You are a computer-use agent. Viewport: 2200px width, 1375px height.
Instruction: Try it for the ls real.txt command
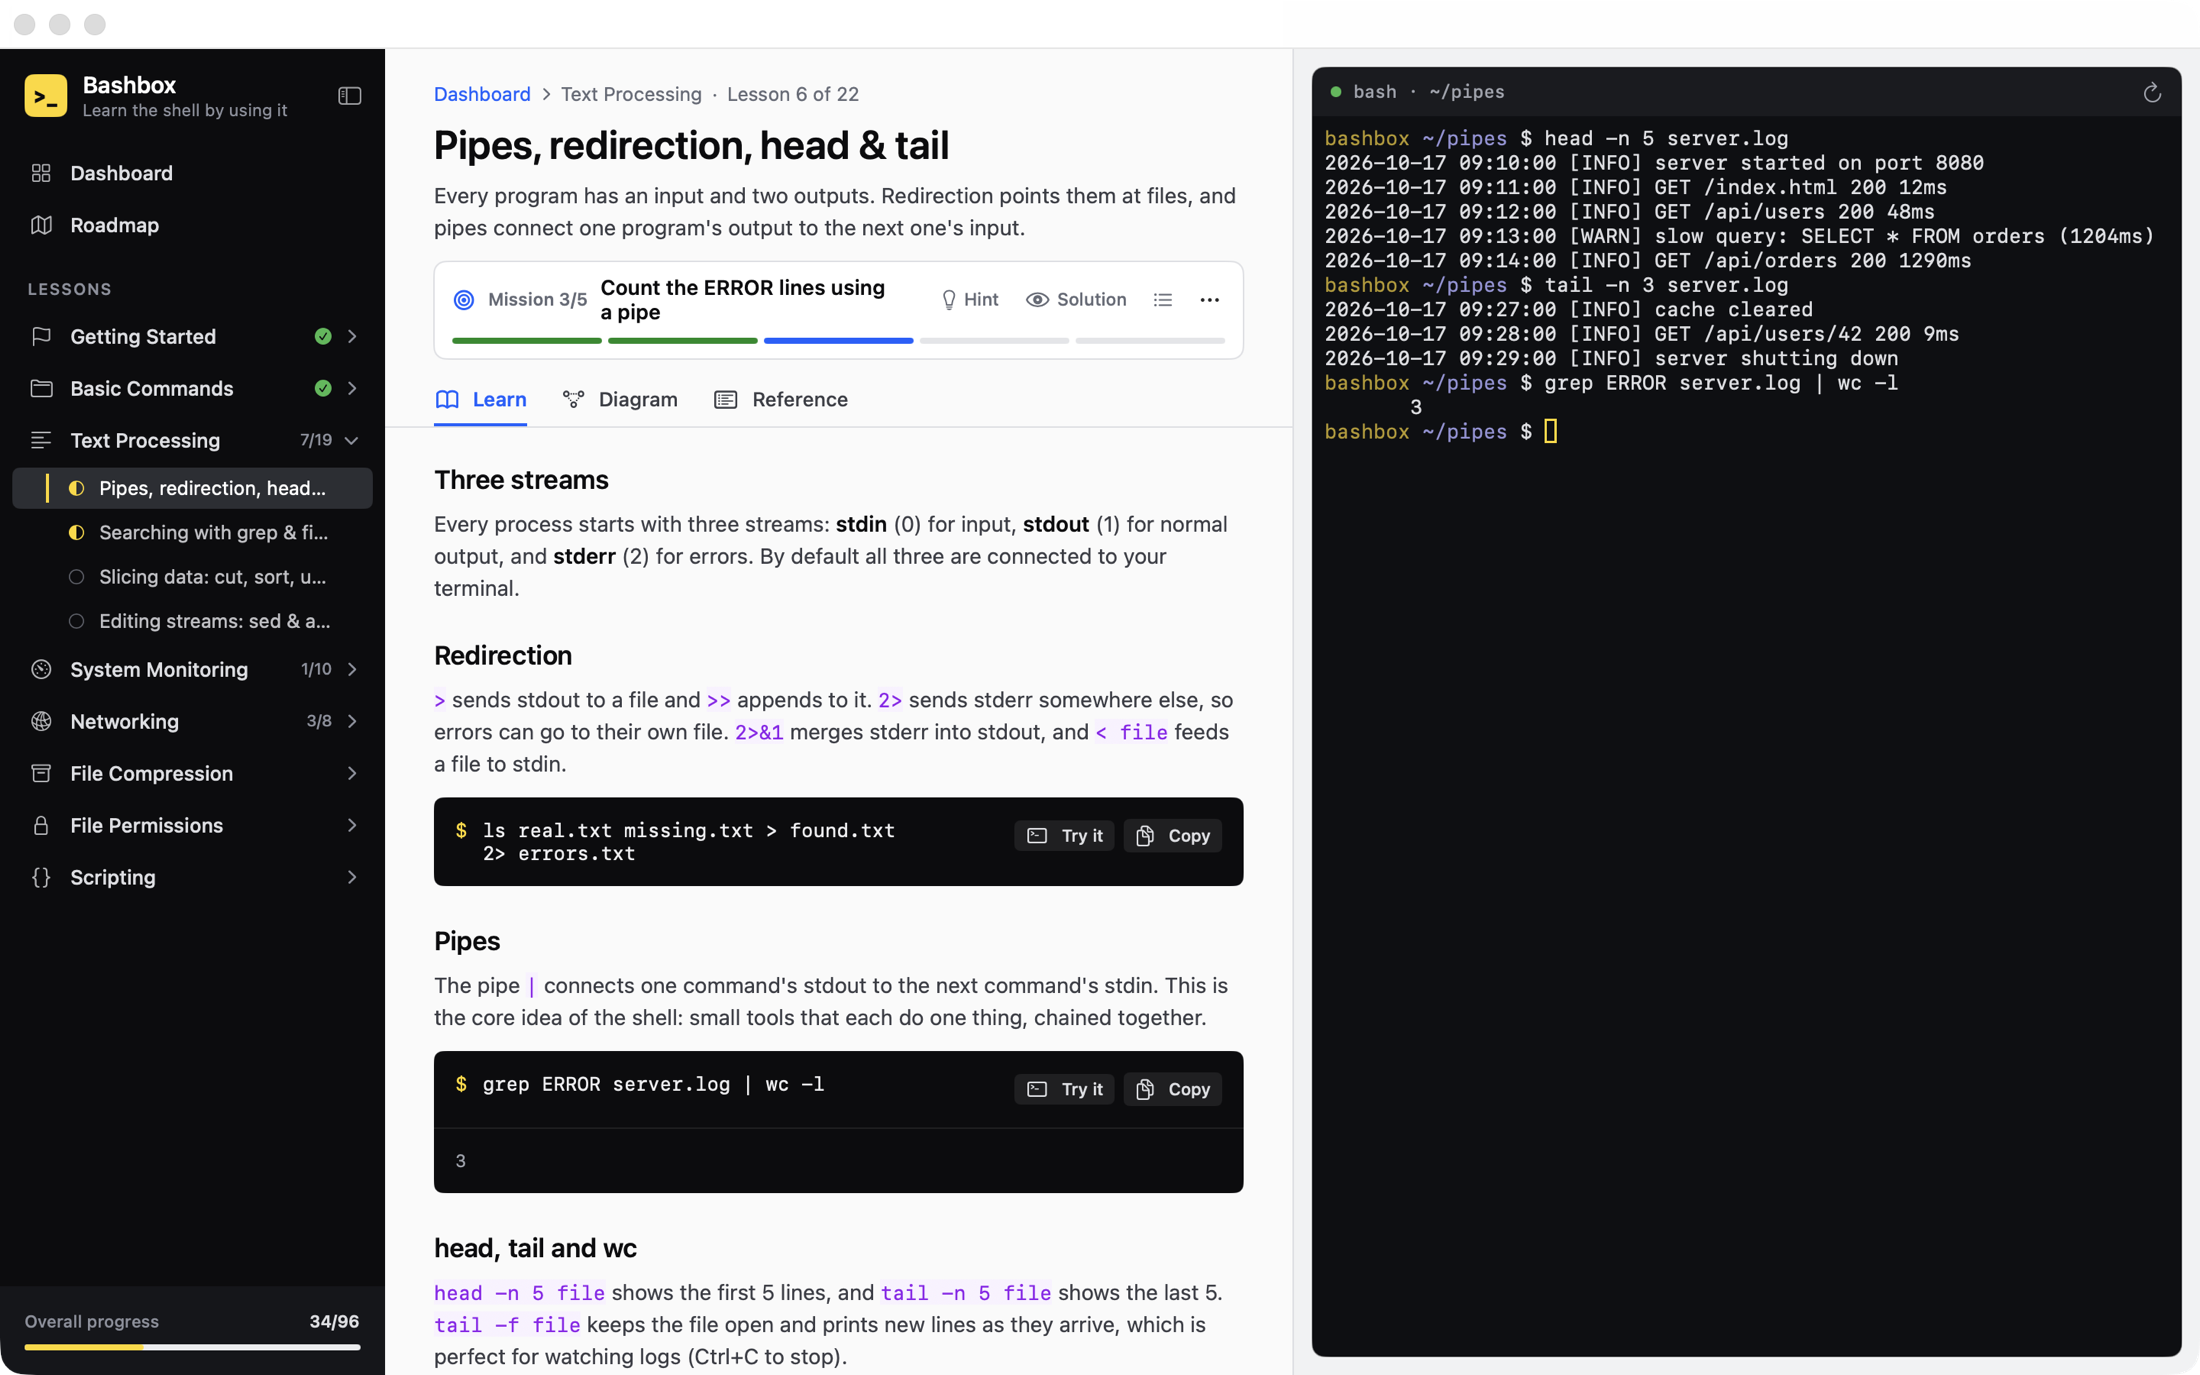[x=1064, y=836]
